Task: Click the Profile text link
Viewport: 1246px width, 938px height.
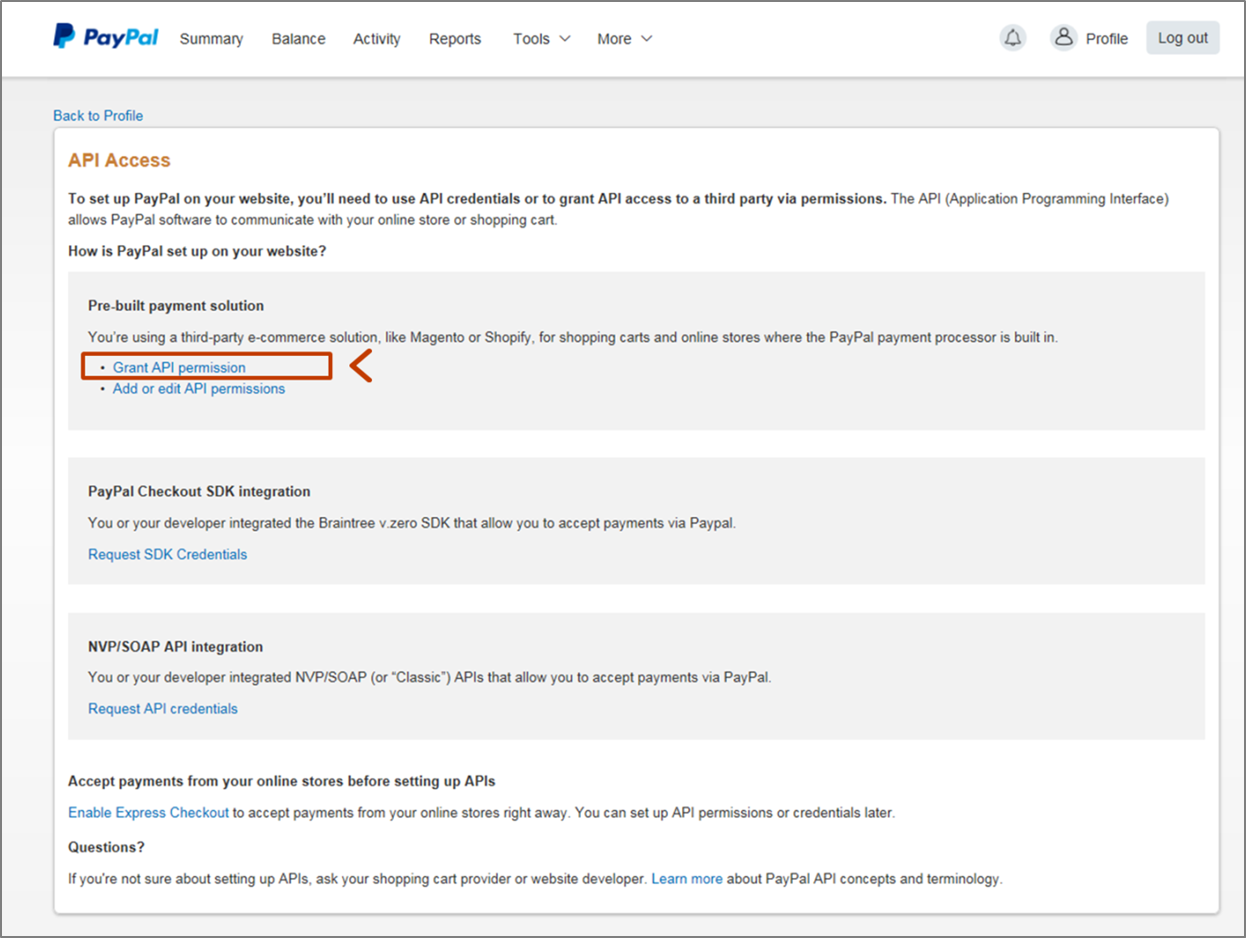Action: (x=1107, y=39)
